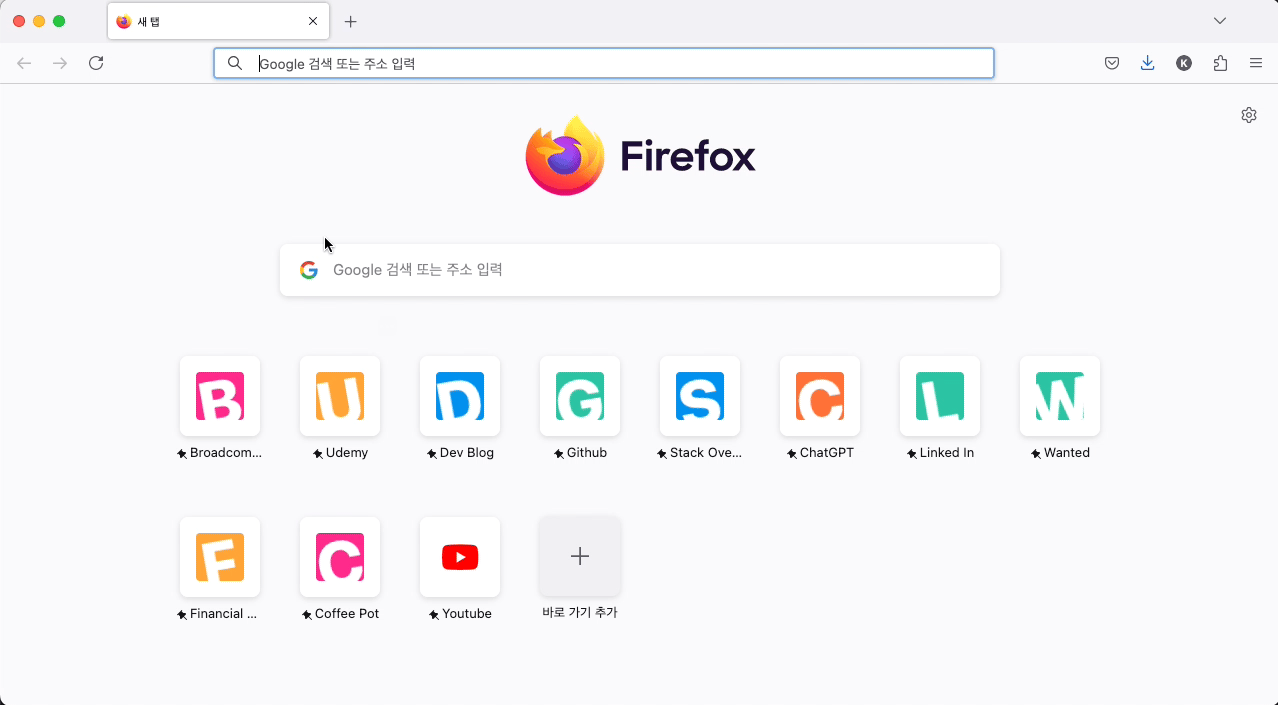Click the Firefox logo image
The image size is (1278, 705).
point(565,155)
